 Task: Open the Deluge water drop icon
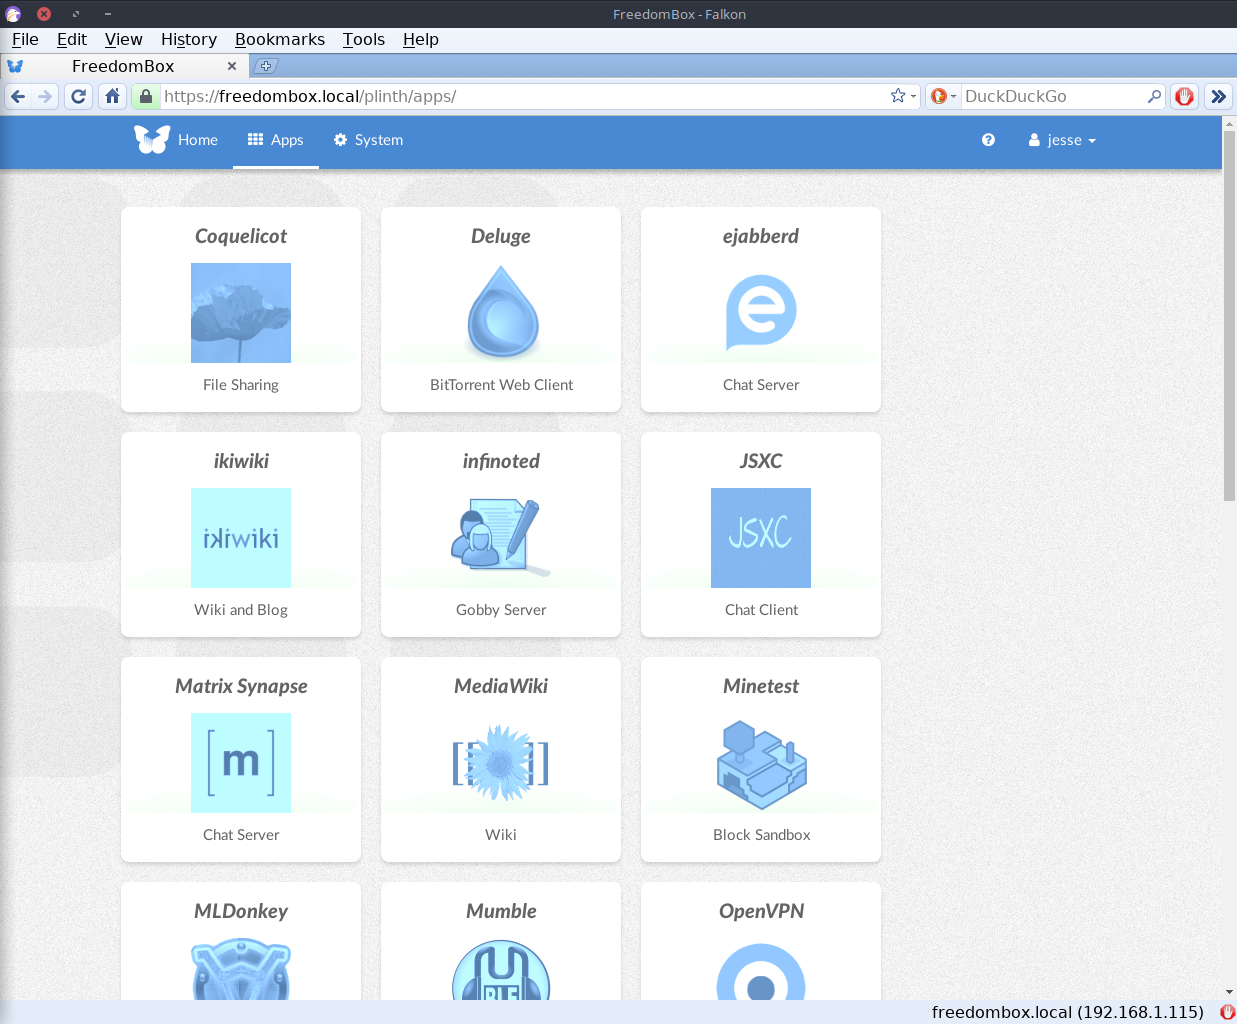[x=502, y=312]
